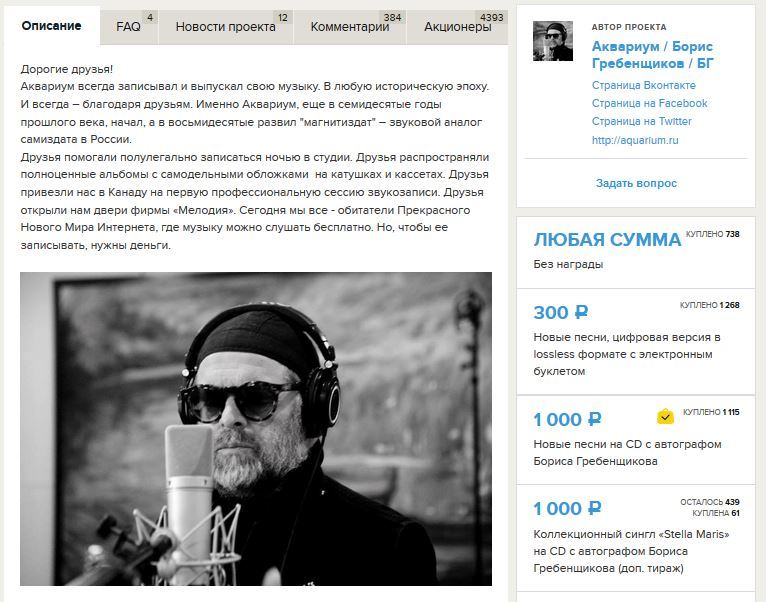Open the Новости проекта tab
The image size is (766, 602).
click(x=225, y=26)
